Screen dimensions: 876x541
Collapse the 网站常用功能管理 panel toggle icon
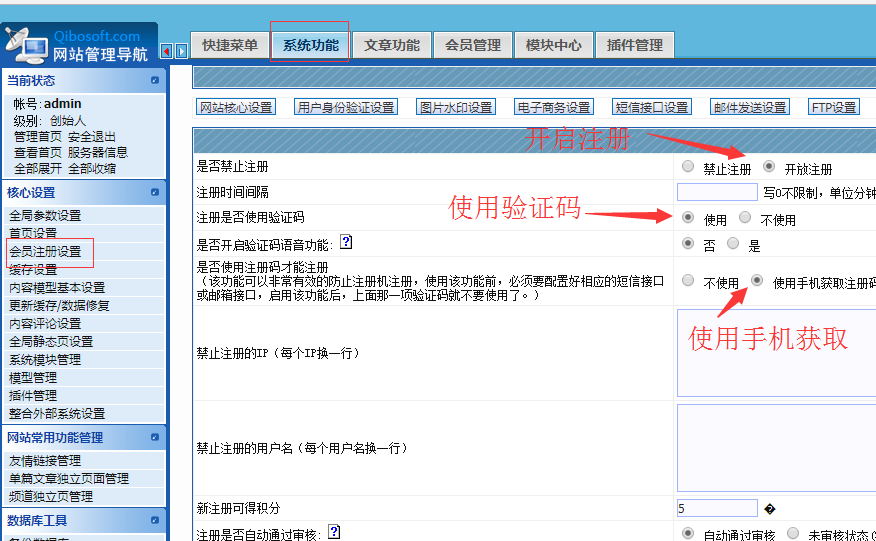point(155,437)
